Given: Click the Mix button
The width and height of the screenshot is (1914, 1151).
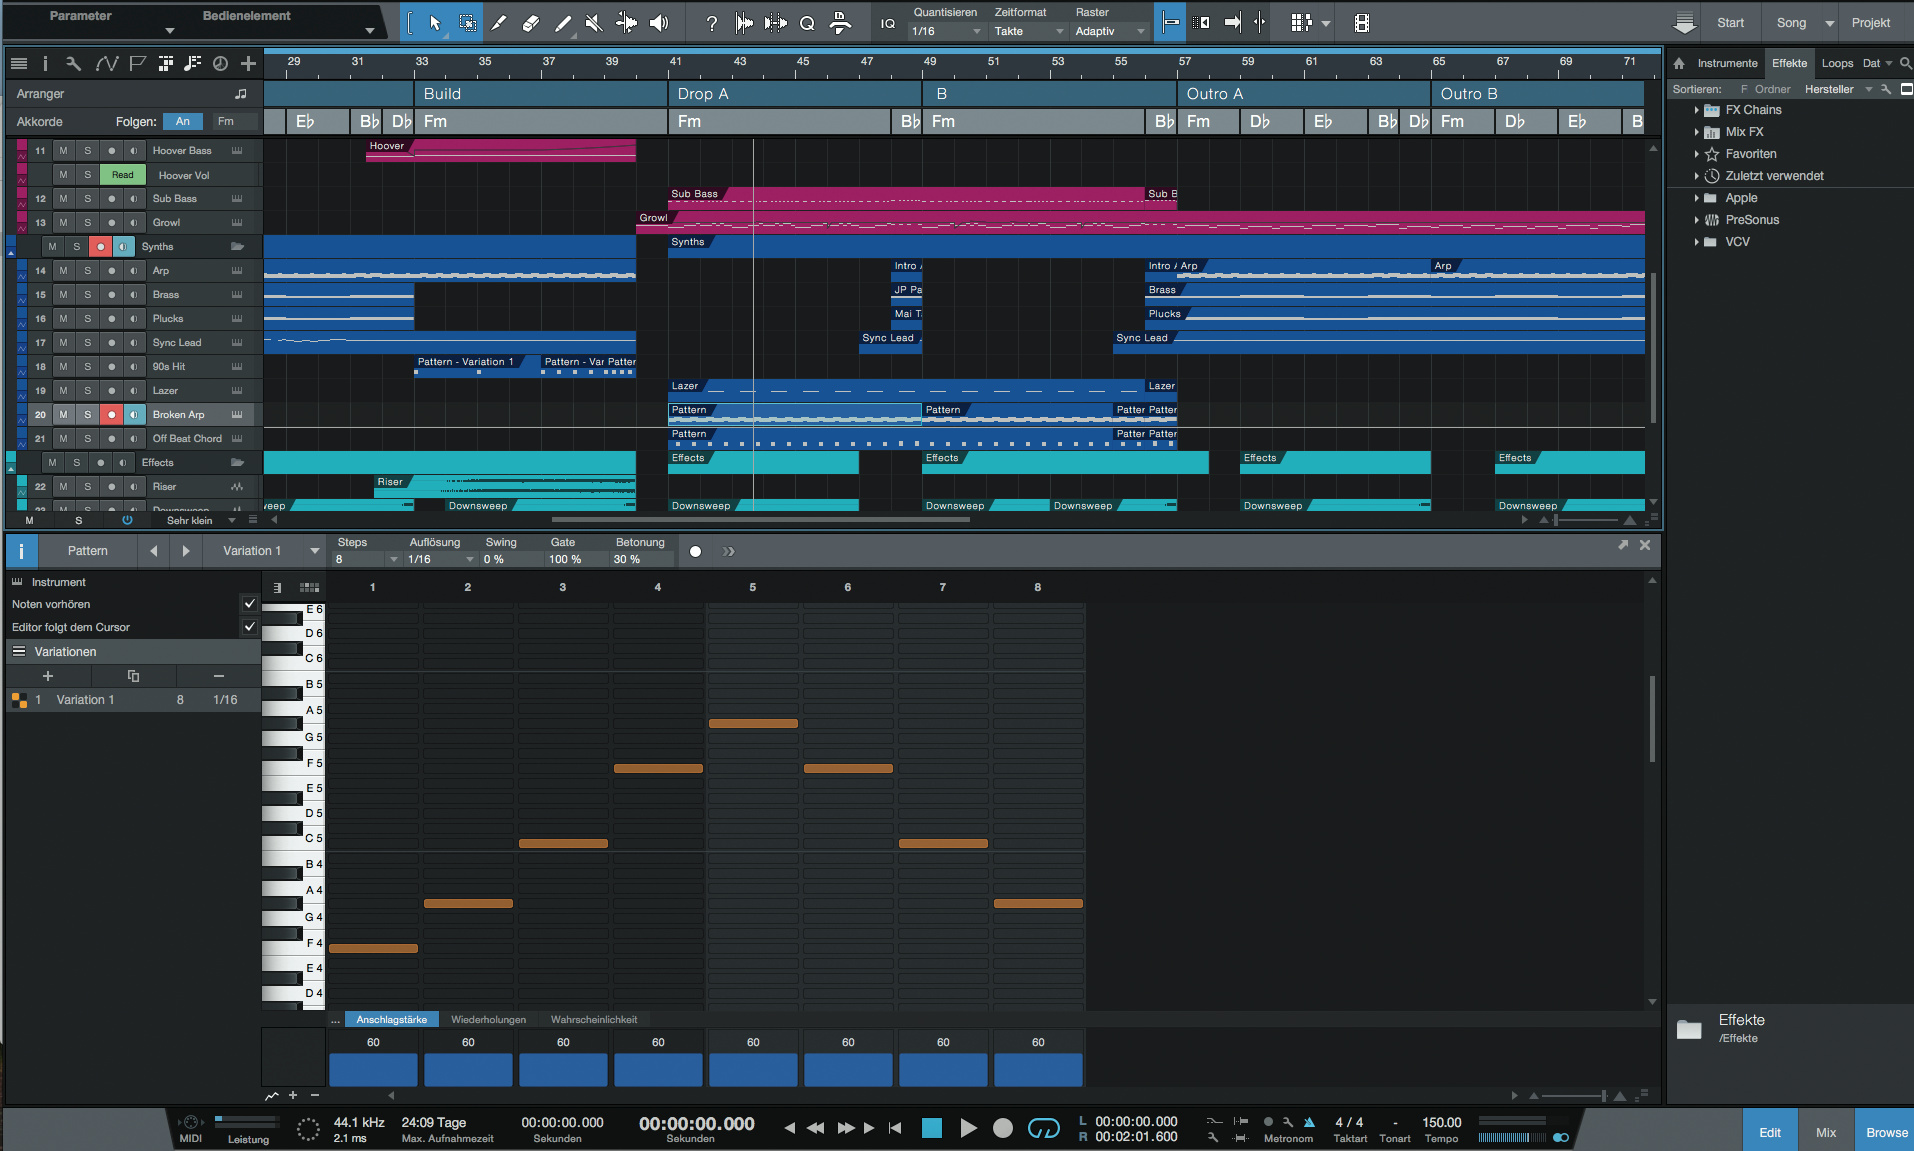Looking at the screenshot, I should click(x=1826, y=1132).
